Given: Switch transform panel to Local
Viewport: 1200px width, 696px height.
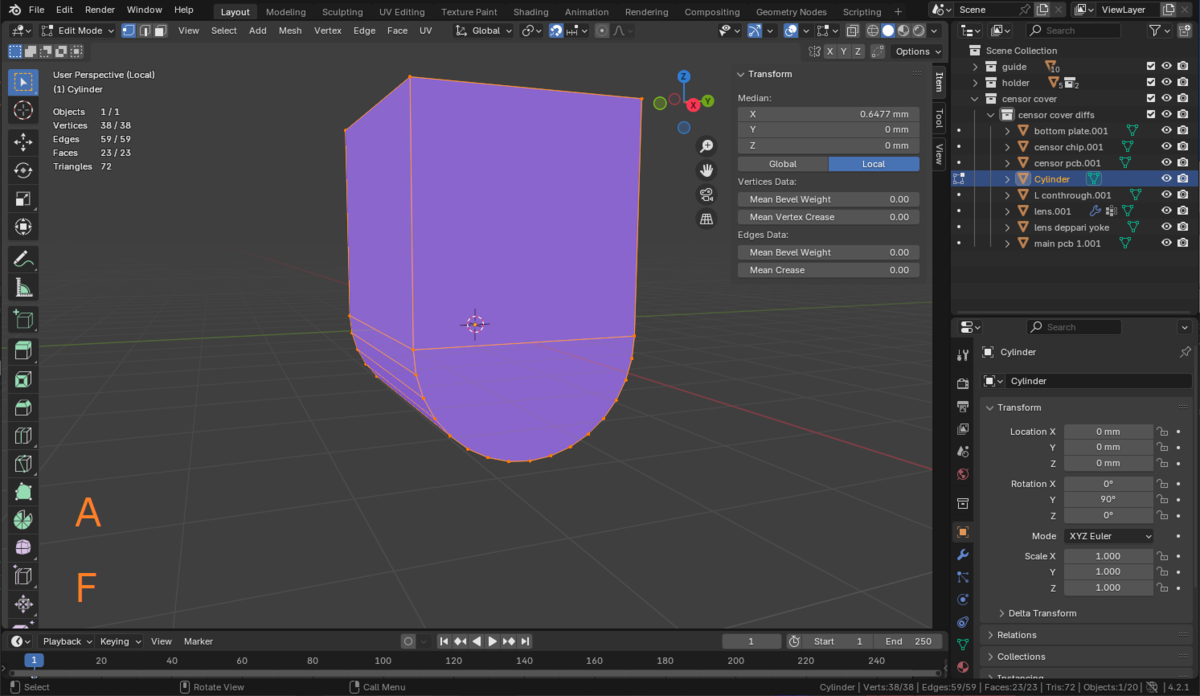Looking at the screenshot, I should pyautogui.click(x=873, y=164).
